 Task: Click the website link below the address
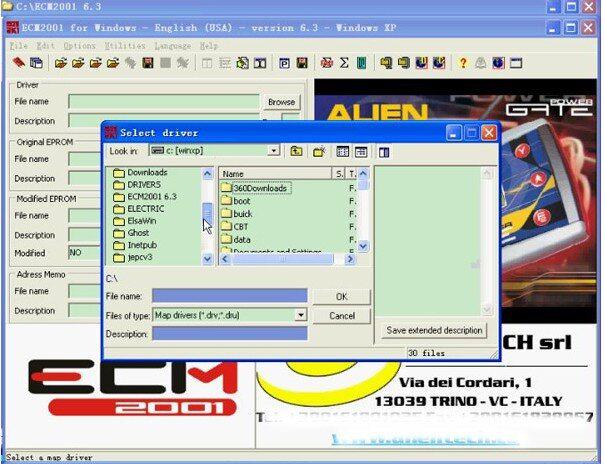(x=424, y=439)
